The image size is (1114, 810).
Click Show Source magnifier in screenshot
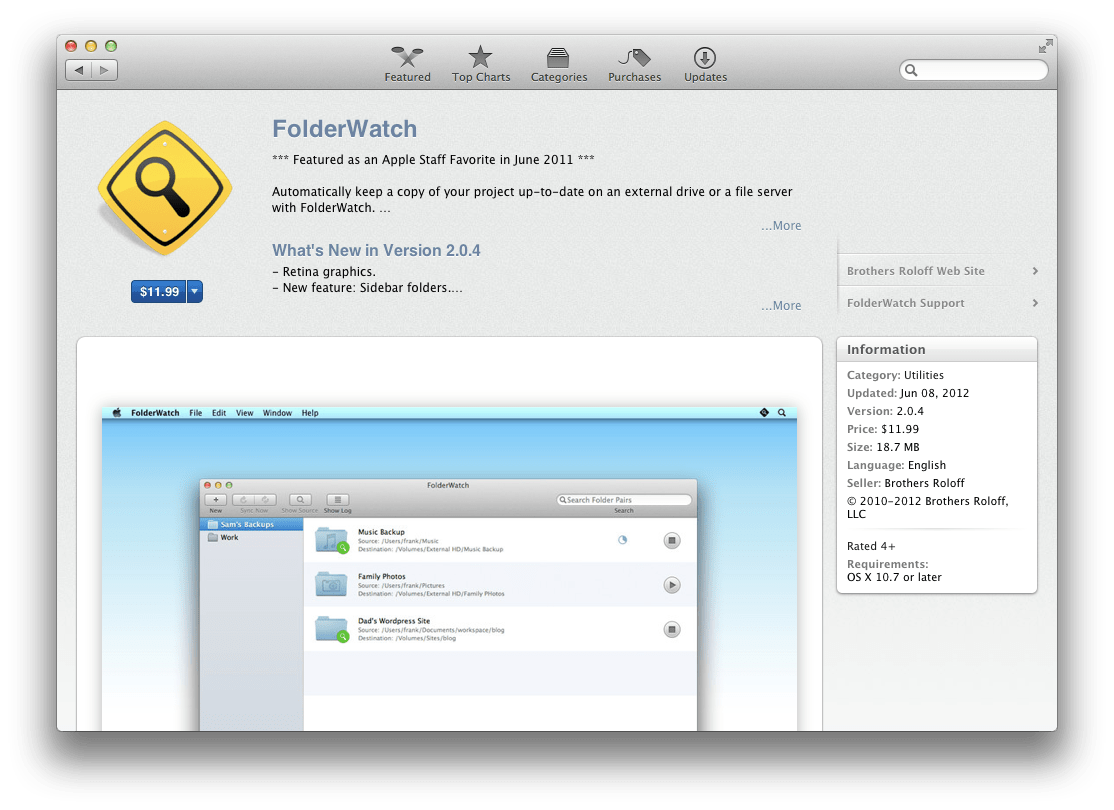[x=300, y=500]
